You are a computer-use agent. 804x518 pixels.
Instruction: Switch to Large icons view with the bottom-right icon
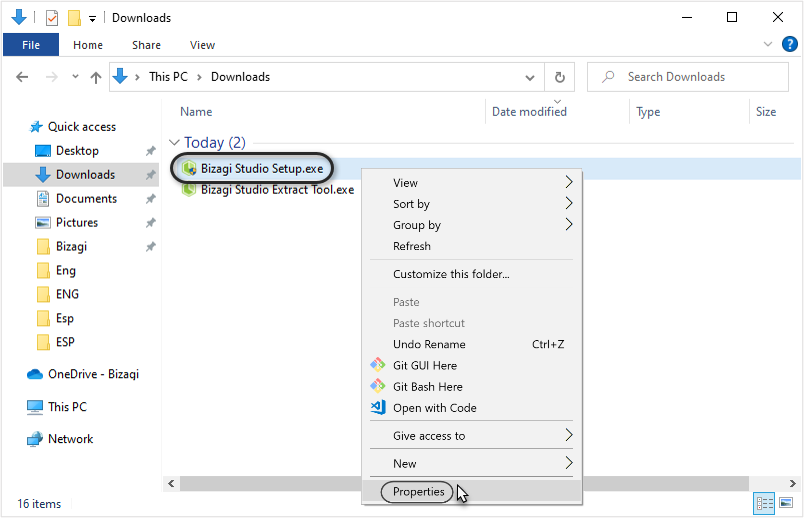[786, 503]
